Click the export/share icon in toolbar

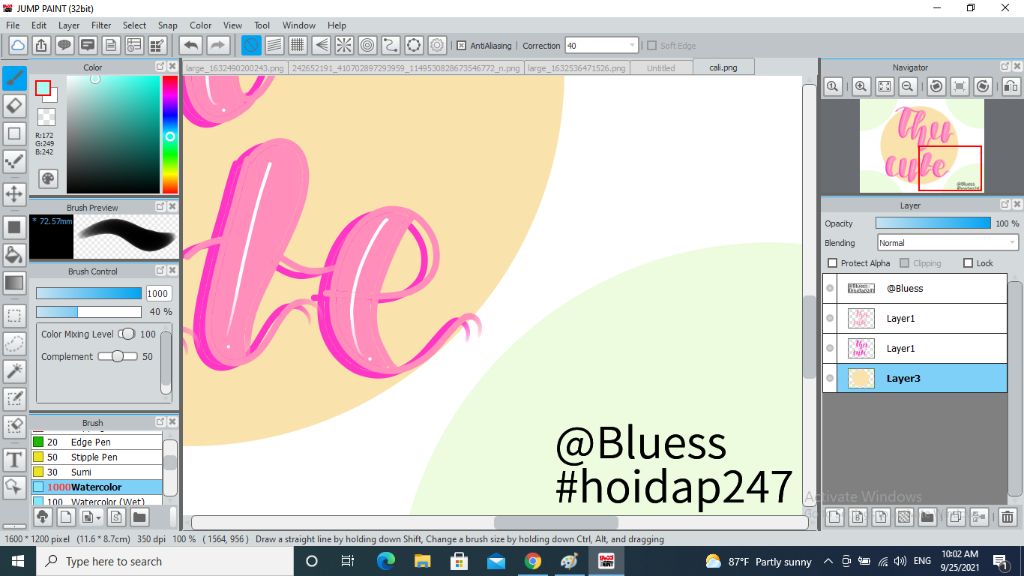click(x=41, y=45)
